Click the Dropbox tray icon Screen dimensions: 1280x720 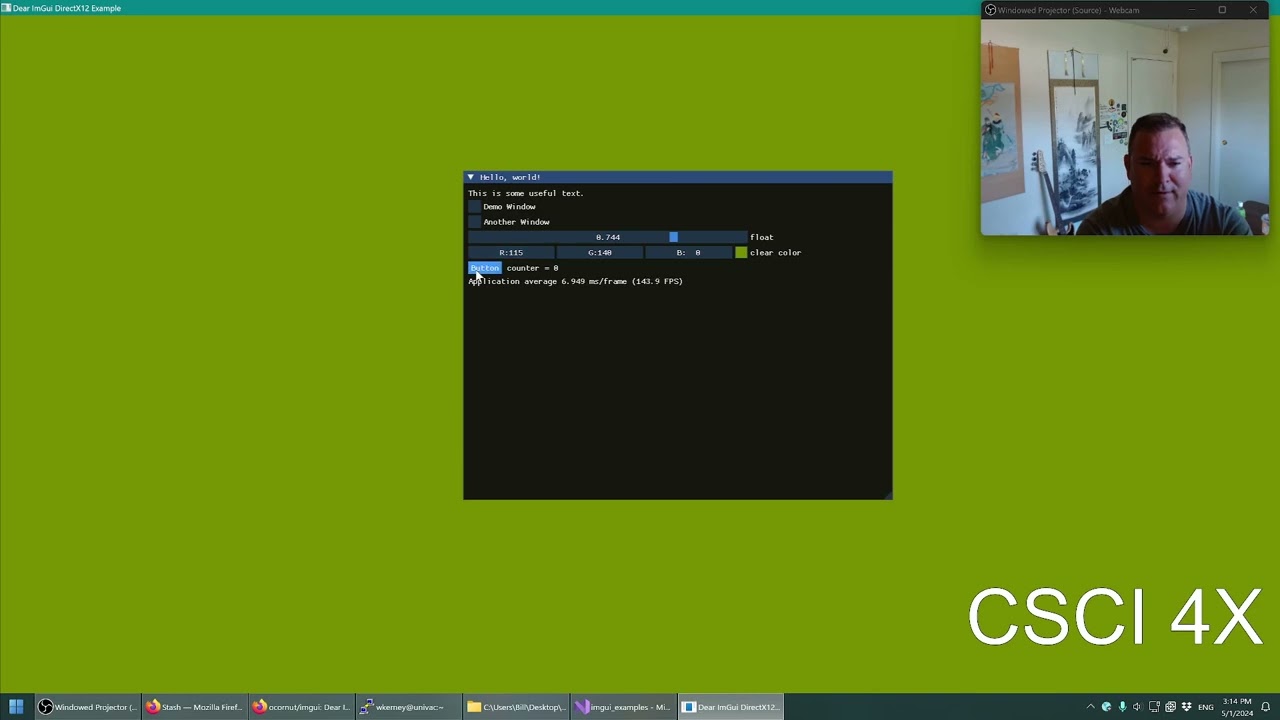pyautogui.click(x=1186, y=707)
